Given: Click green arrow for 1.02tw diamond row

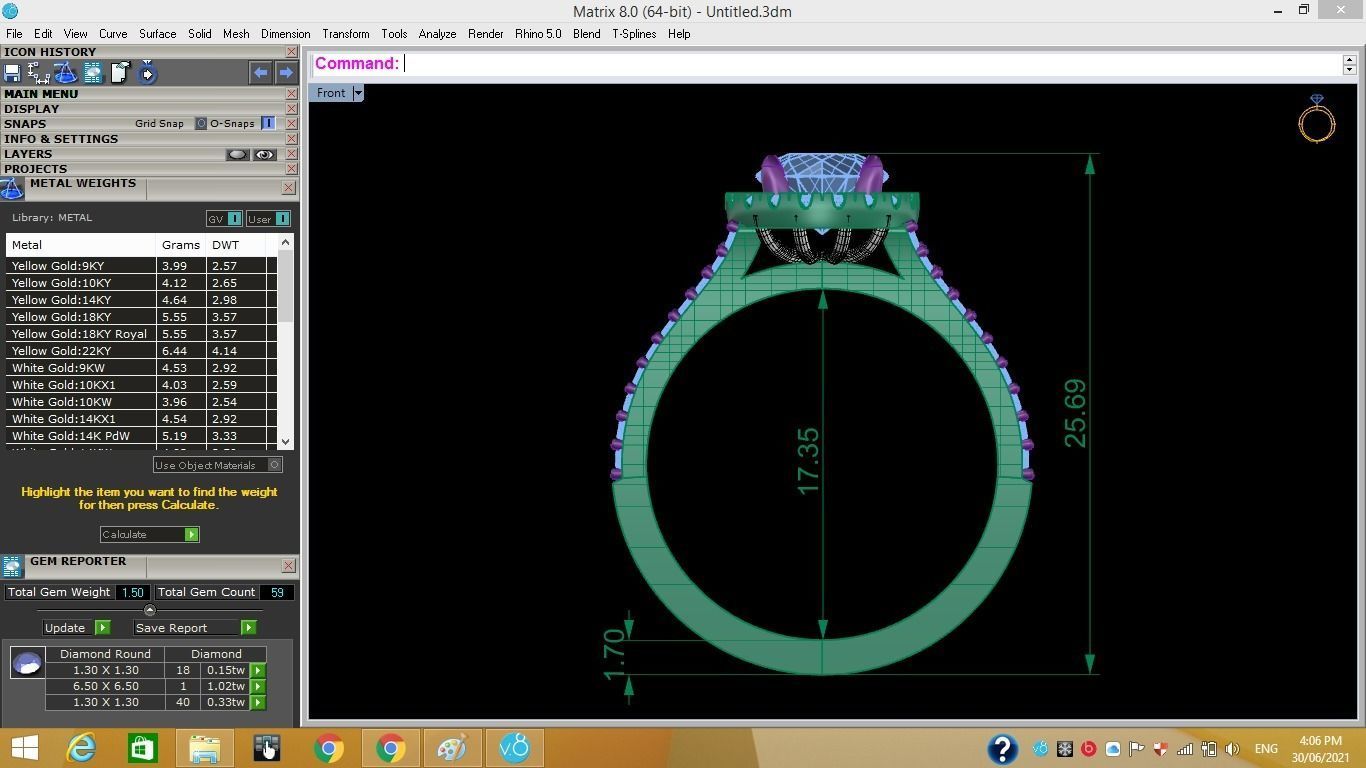Looking at the screenshot, I should click(x=258, y=686).
